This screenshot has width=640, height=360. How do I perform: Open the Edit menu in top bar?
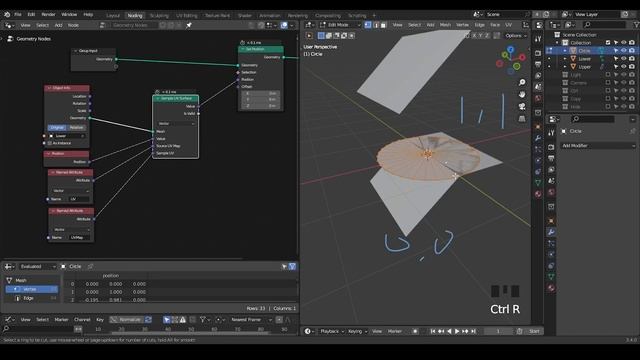coord(31,14)
